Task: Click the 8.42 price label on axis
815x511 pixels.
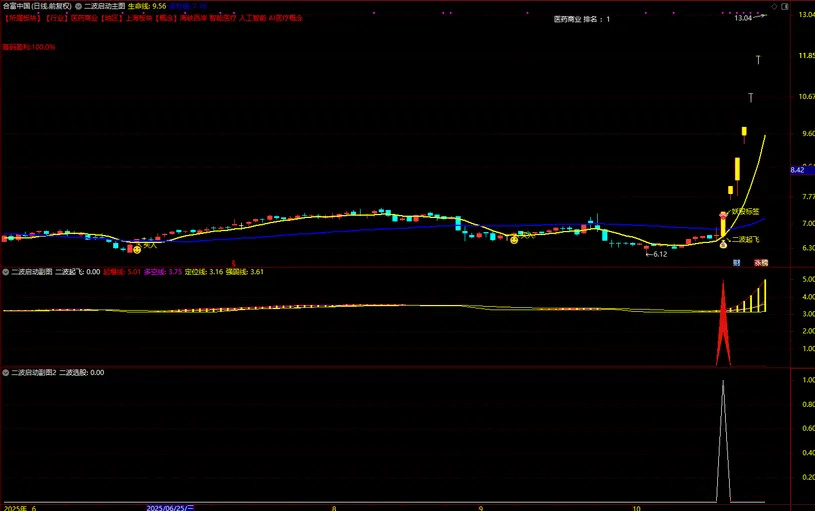Action: [798, 171]
